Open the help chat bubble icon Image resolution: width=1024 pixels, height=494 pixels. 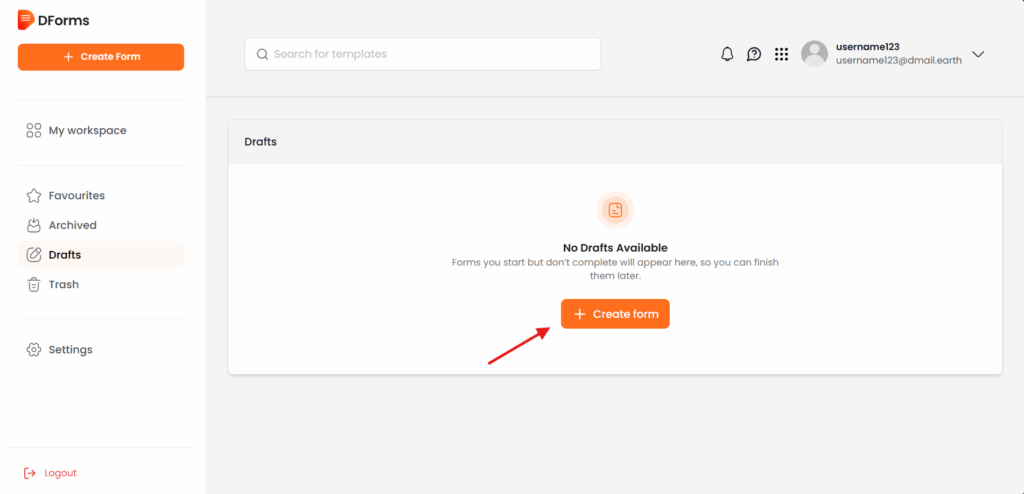point(754,54)
